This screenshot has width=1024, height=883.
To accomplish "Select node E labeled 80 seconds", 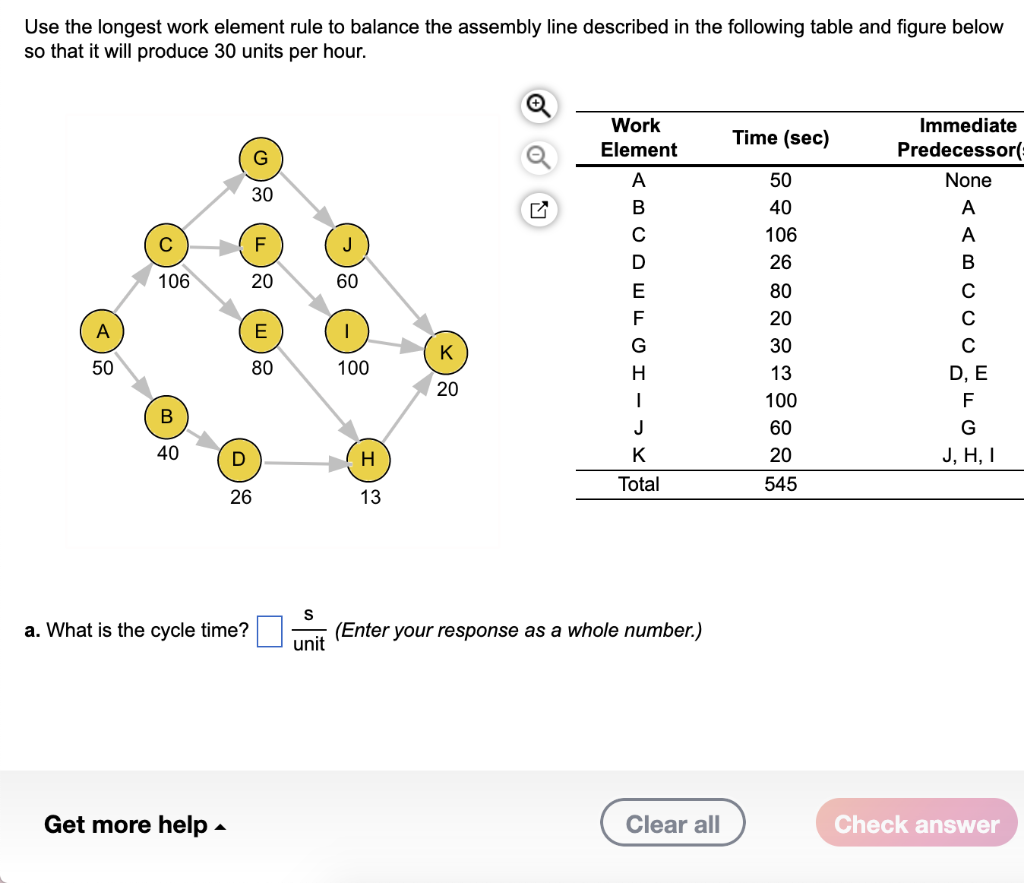I will tap(260, 332).
